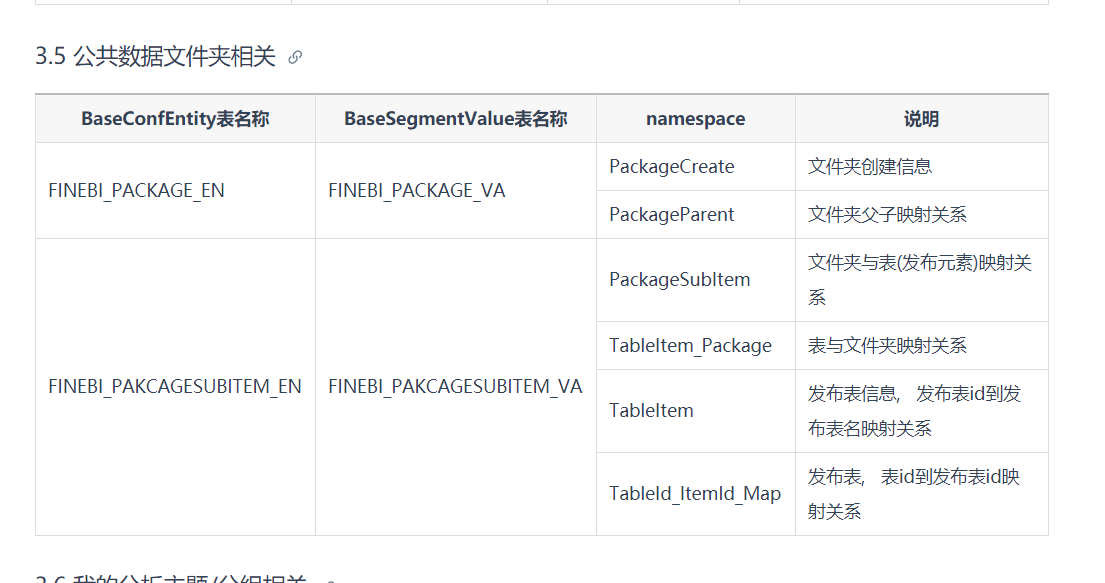Click the 表与文件夹映射关系 description text
The height and width of the screenshot is (583, 1105).
tap(887, 346)
